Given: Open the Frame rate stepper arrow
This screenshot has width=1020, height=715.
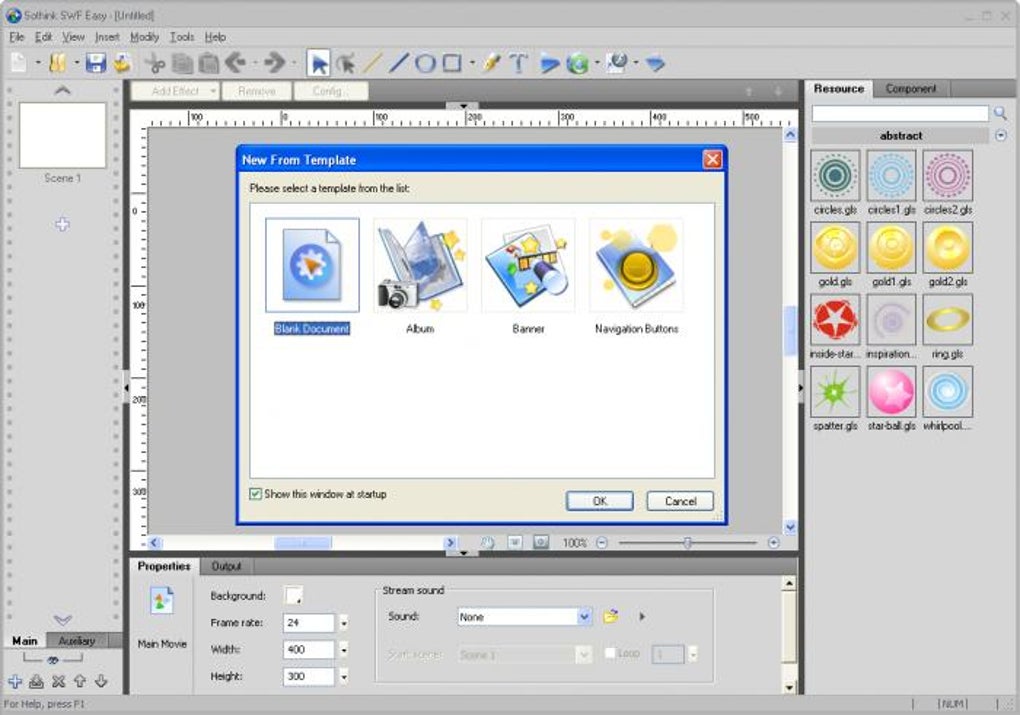Looking at the screenshot, I should click(344, 623).
